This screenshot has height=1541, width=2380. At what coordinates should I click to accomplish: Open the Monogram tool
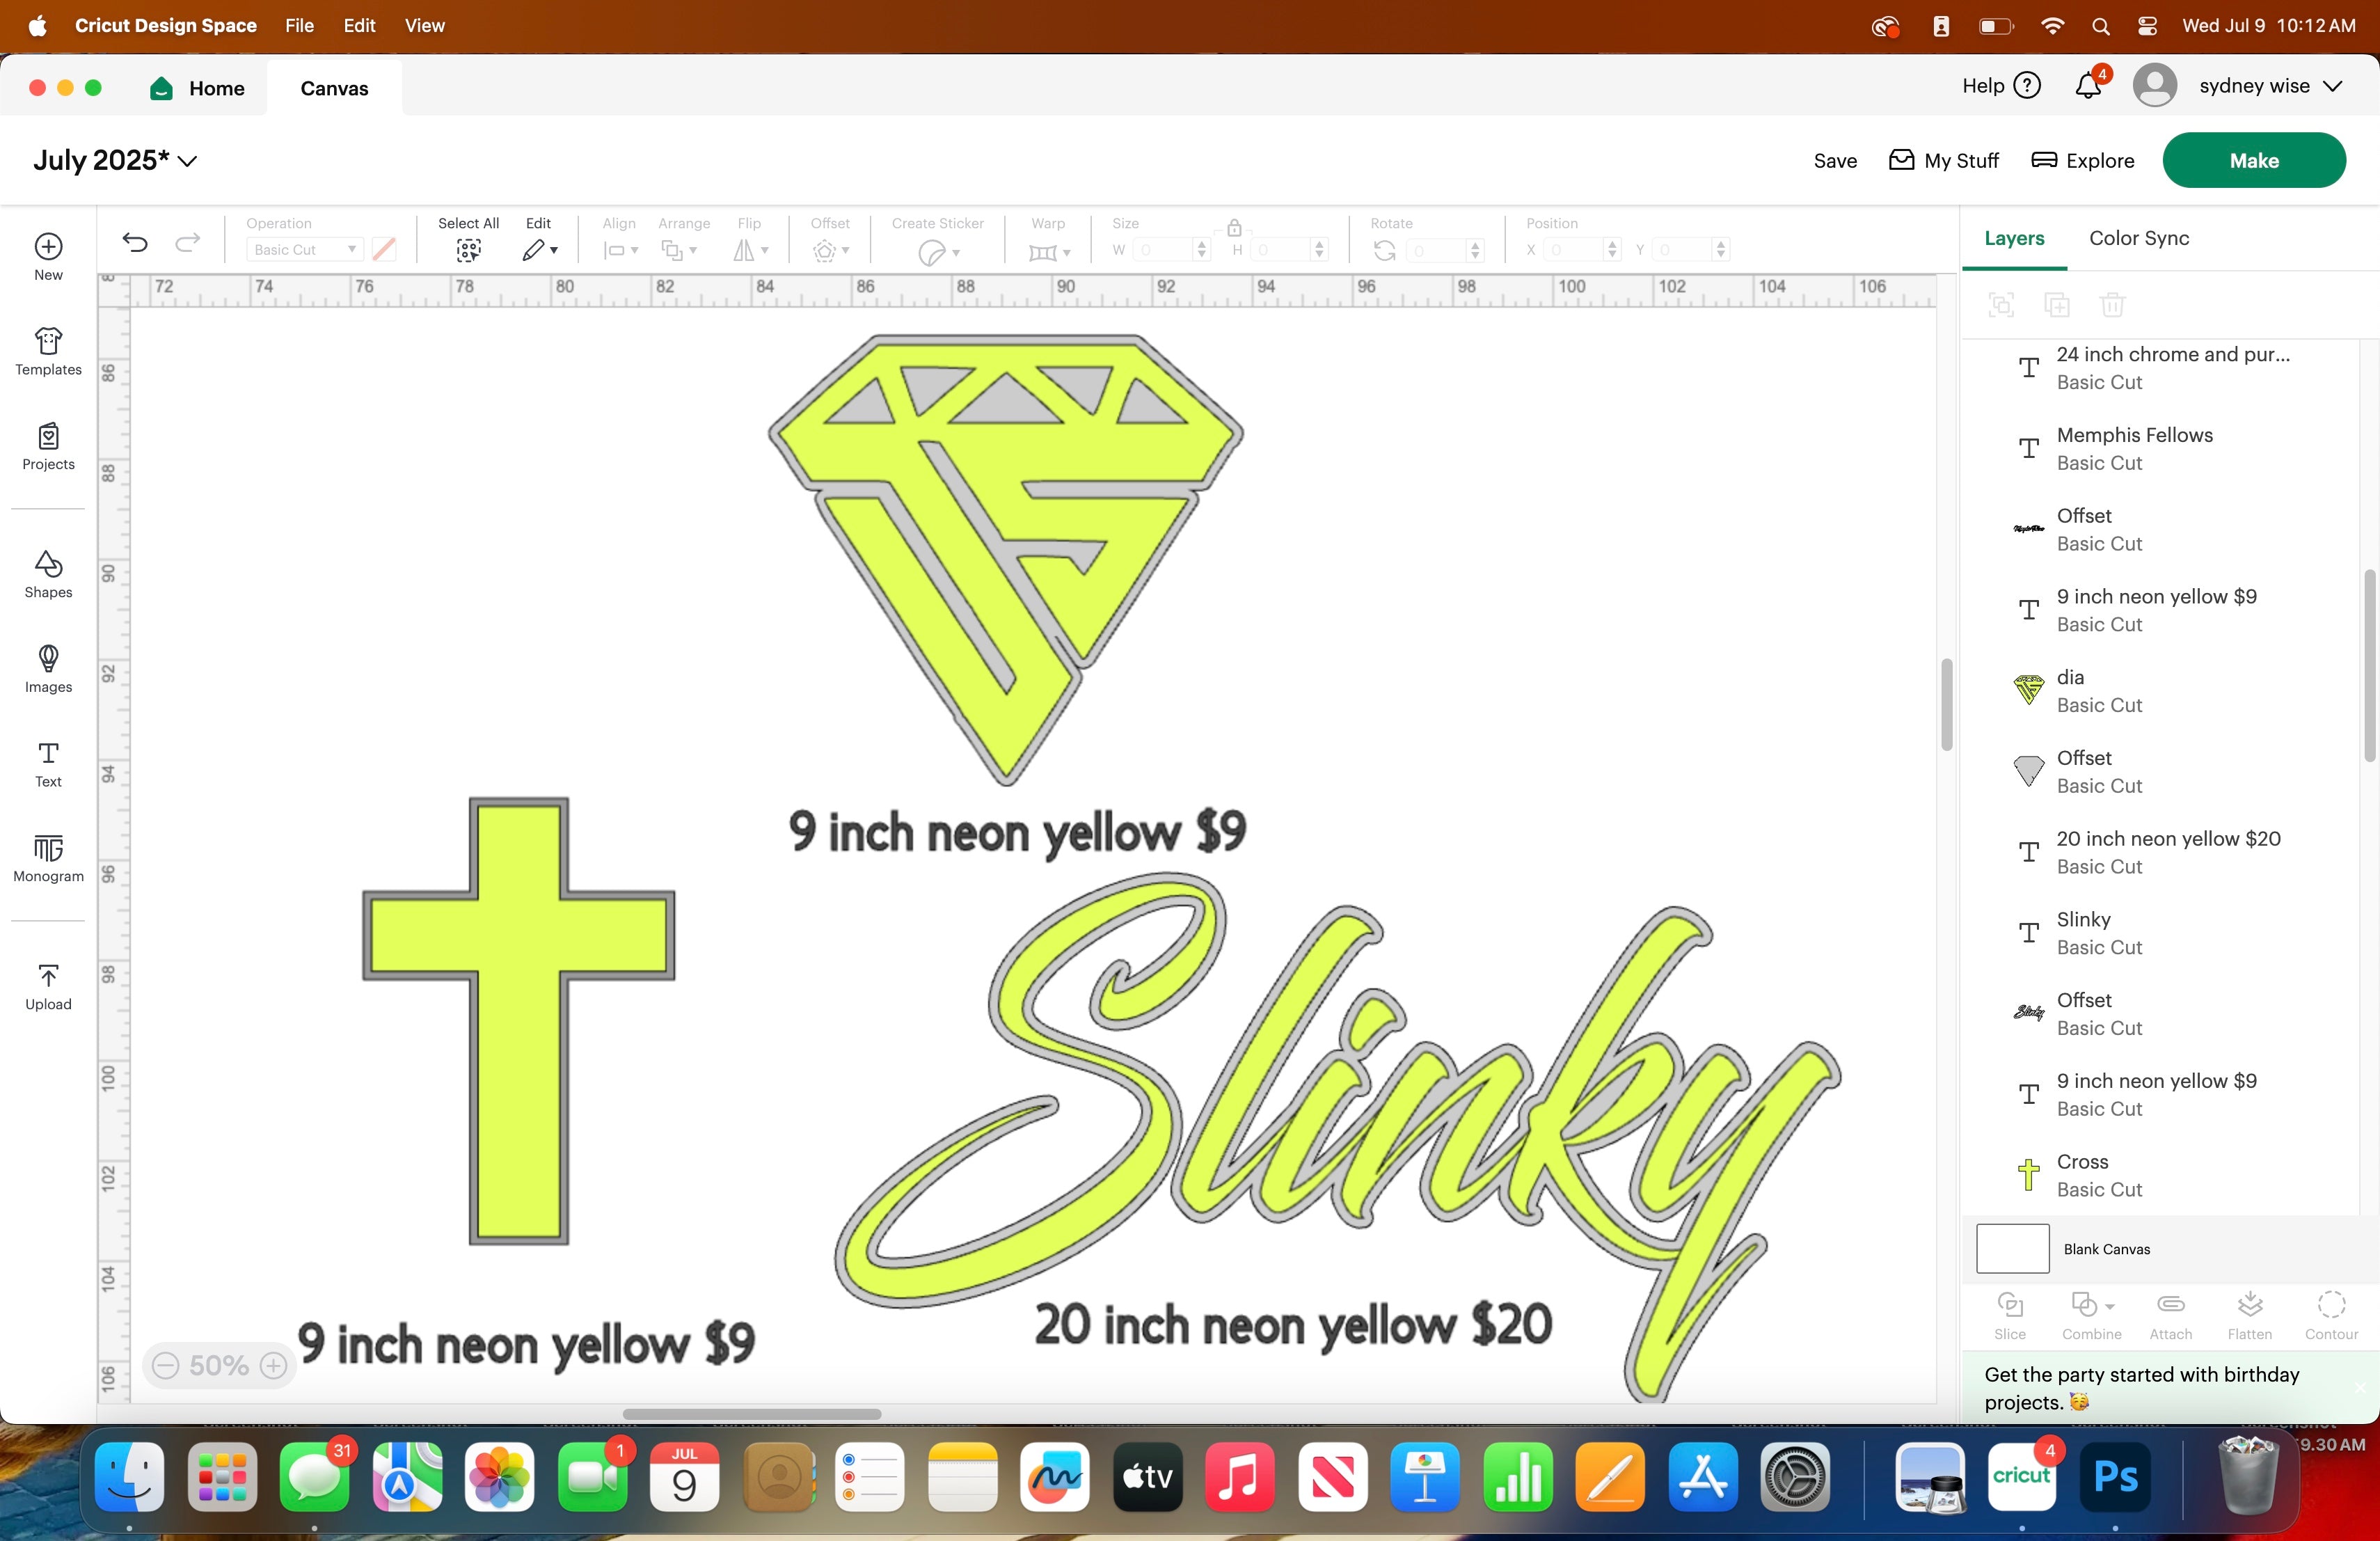pyautogui.click(x=48, y=858)
